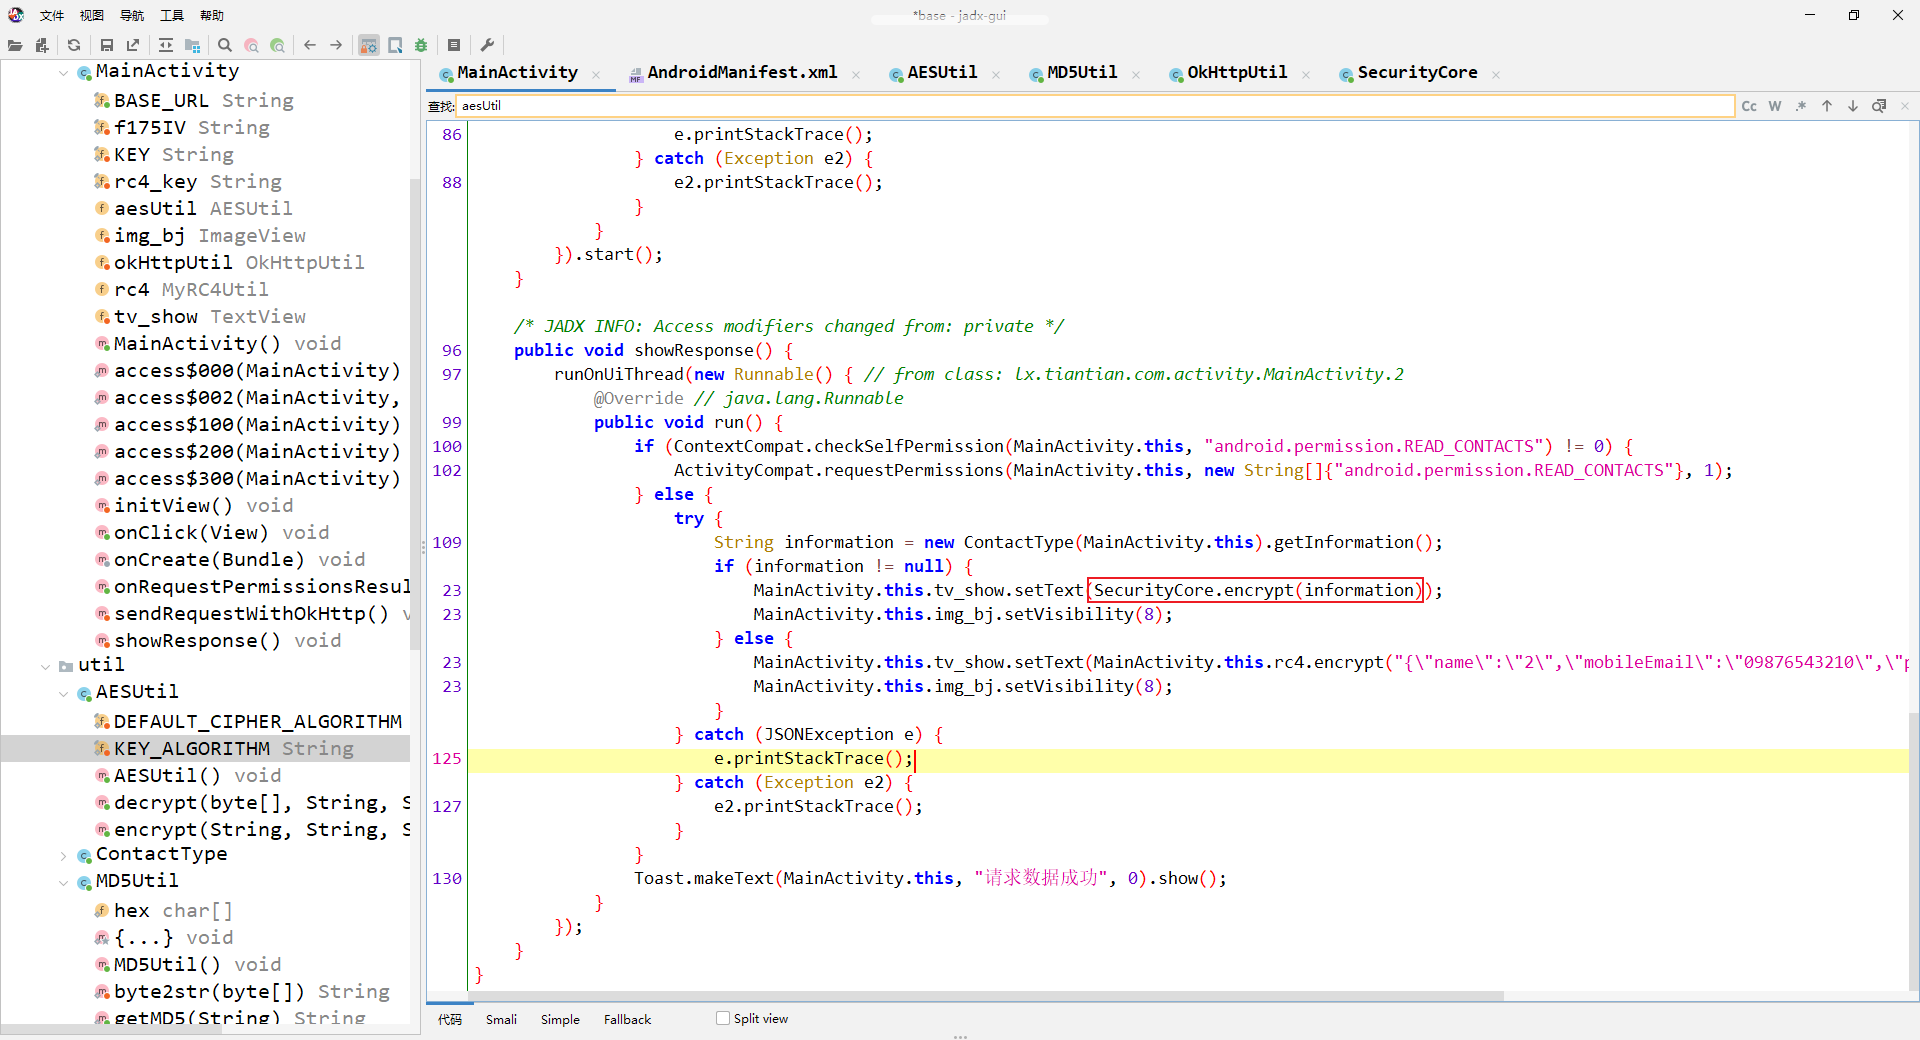
Task: Switch to Fallback code view
Action: [627, 1019]
